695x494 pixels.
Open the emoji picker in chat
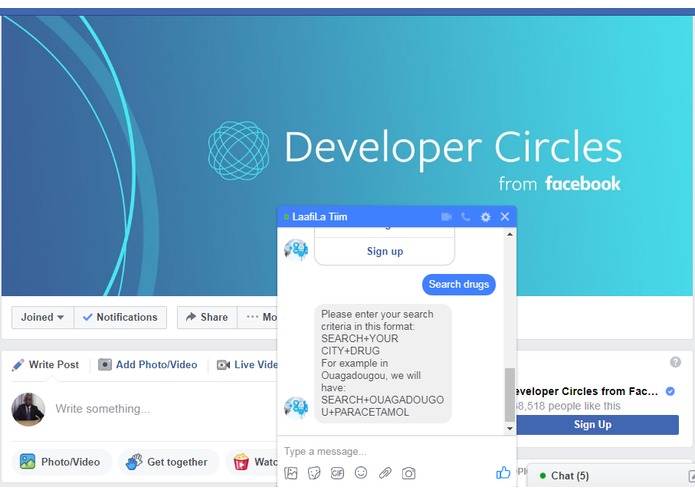pyautogui.click(x=361, y=473)
